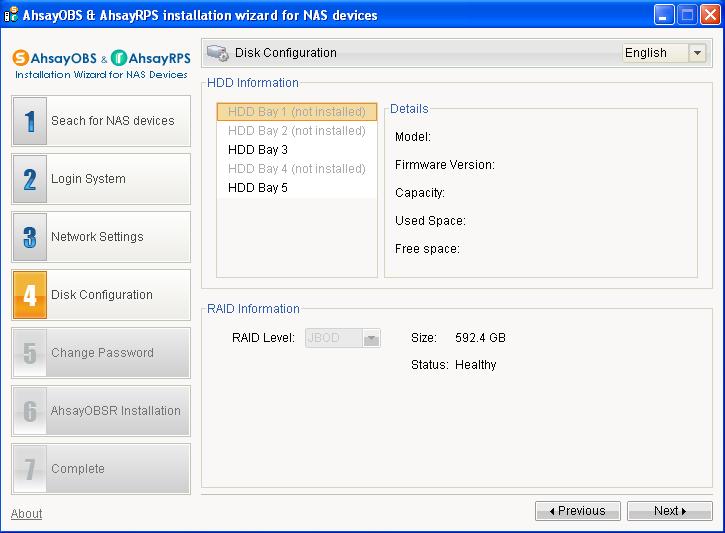Click the Model: label
The height and width of the screenshot is (533, 725).
413,137
